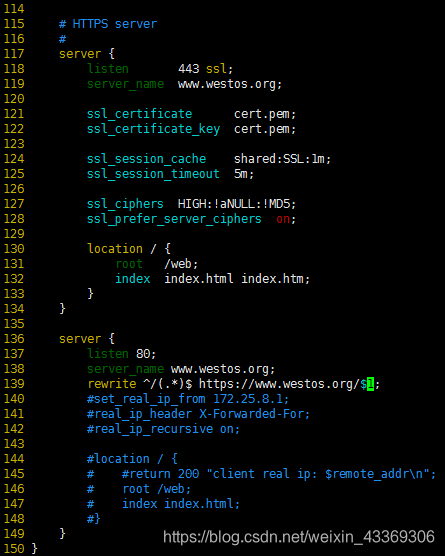Click 'root' directive on line 131

pyautogui.click(x=129, y=264)
